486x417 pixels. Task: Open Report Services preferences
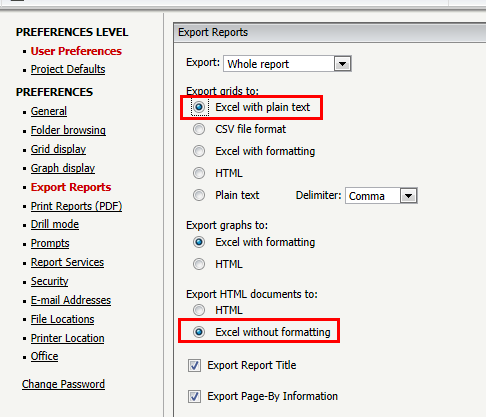(67, 262)
